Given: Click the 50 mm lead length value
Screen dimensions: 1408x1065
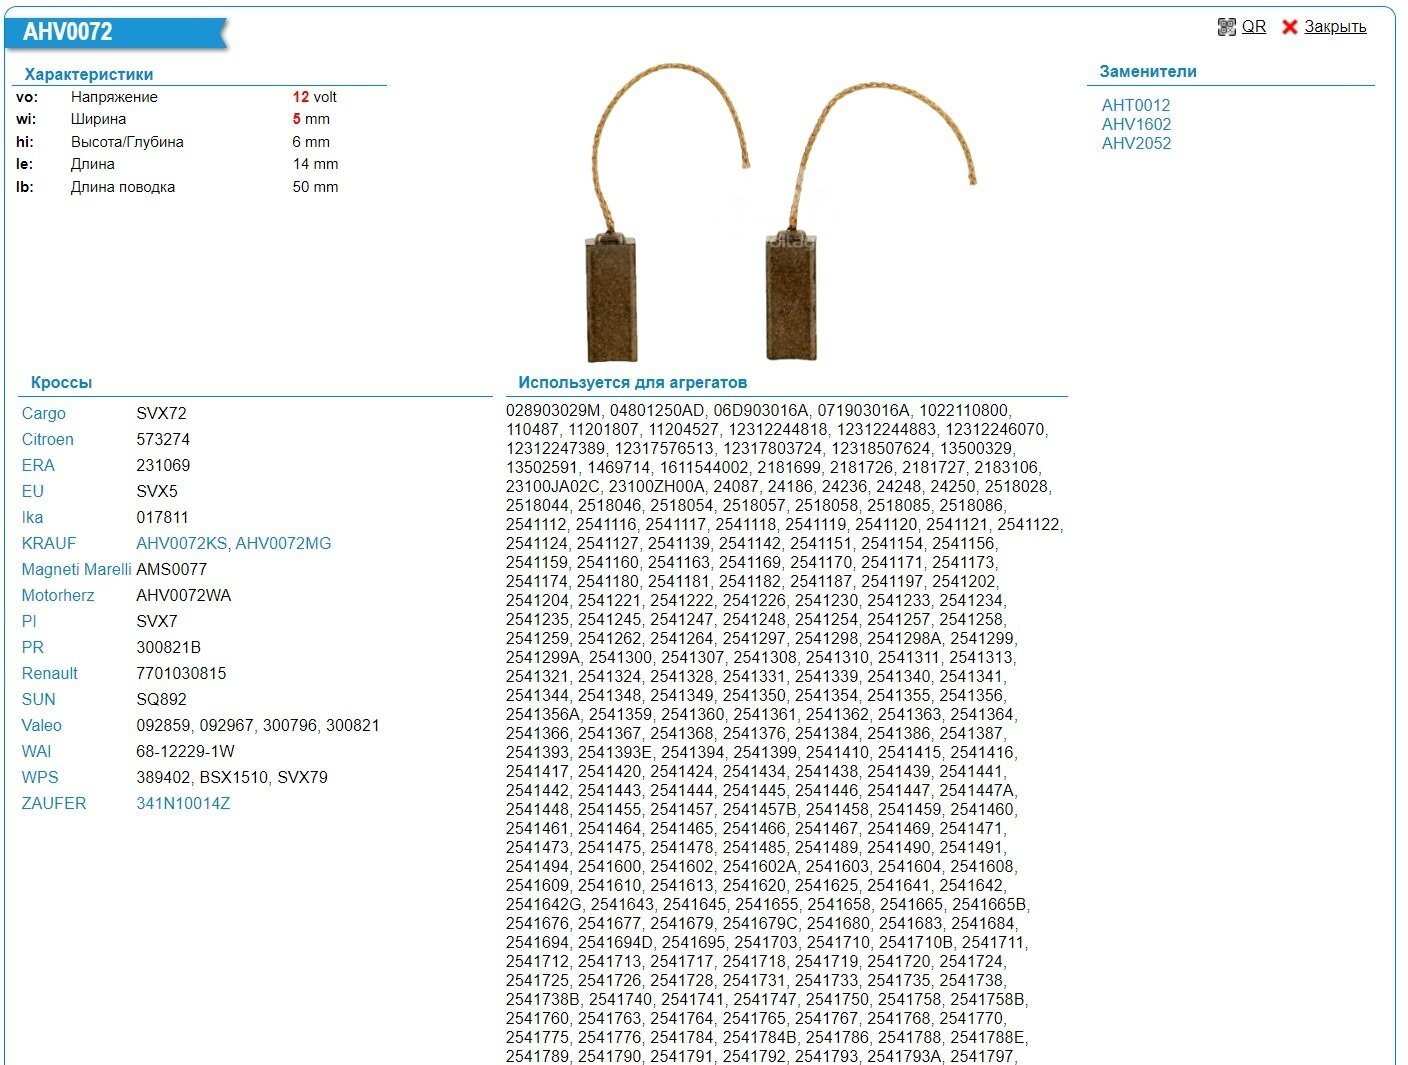Looking at the screenshot, I should [315, 187].
